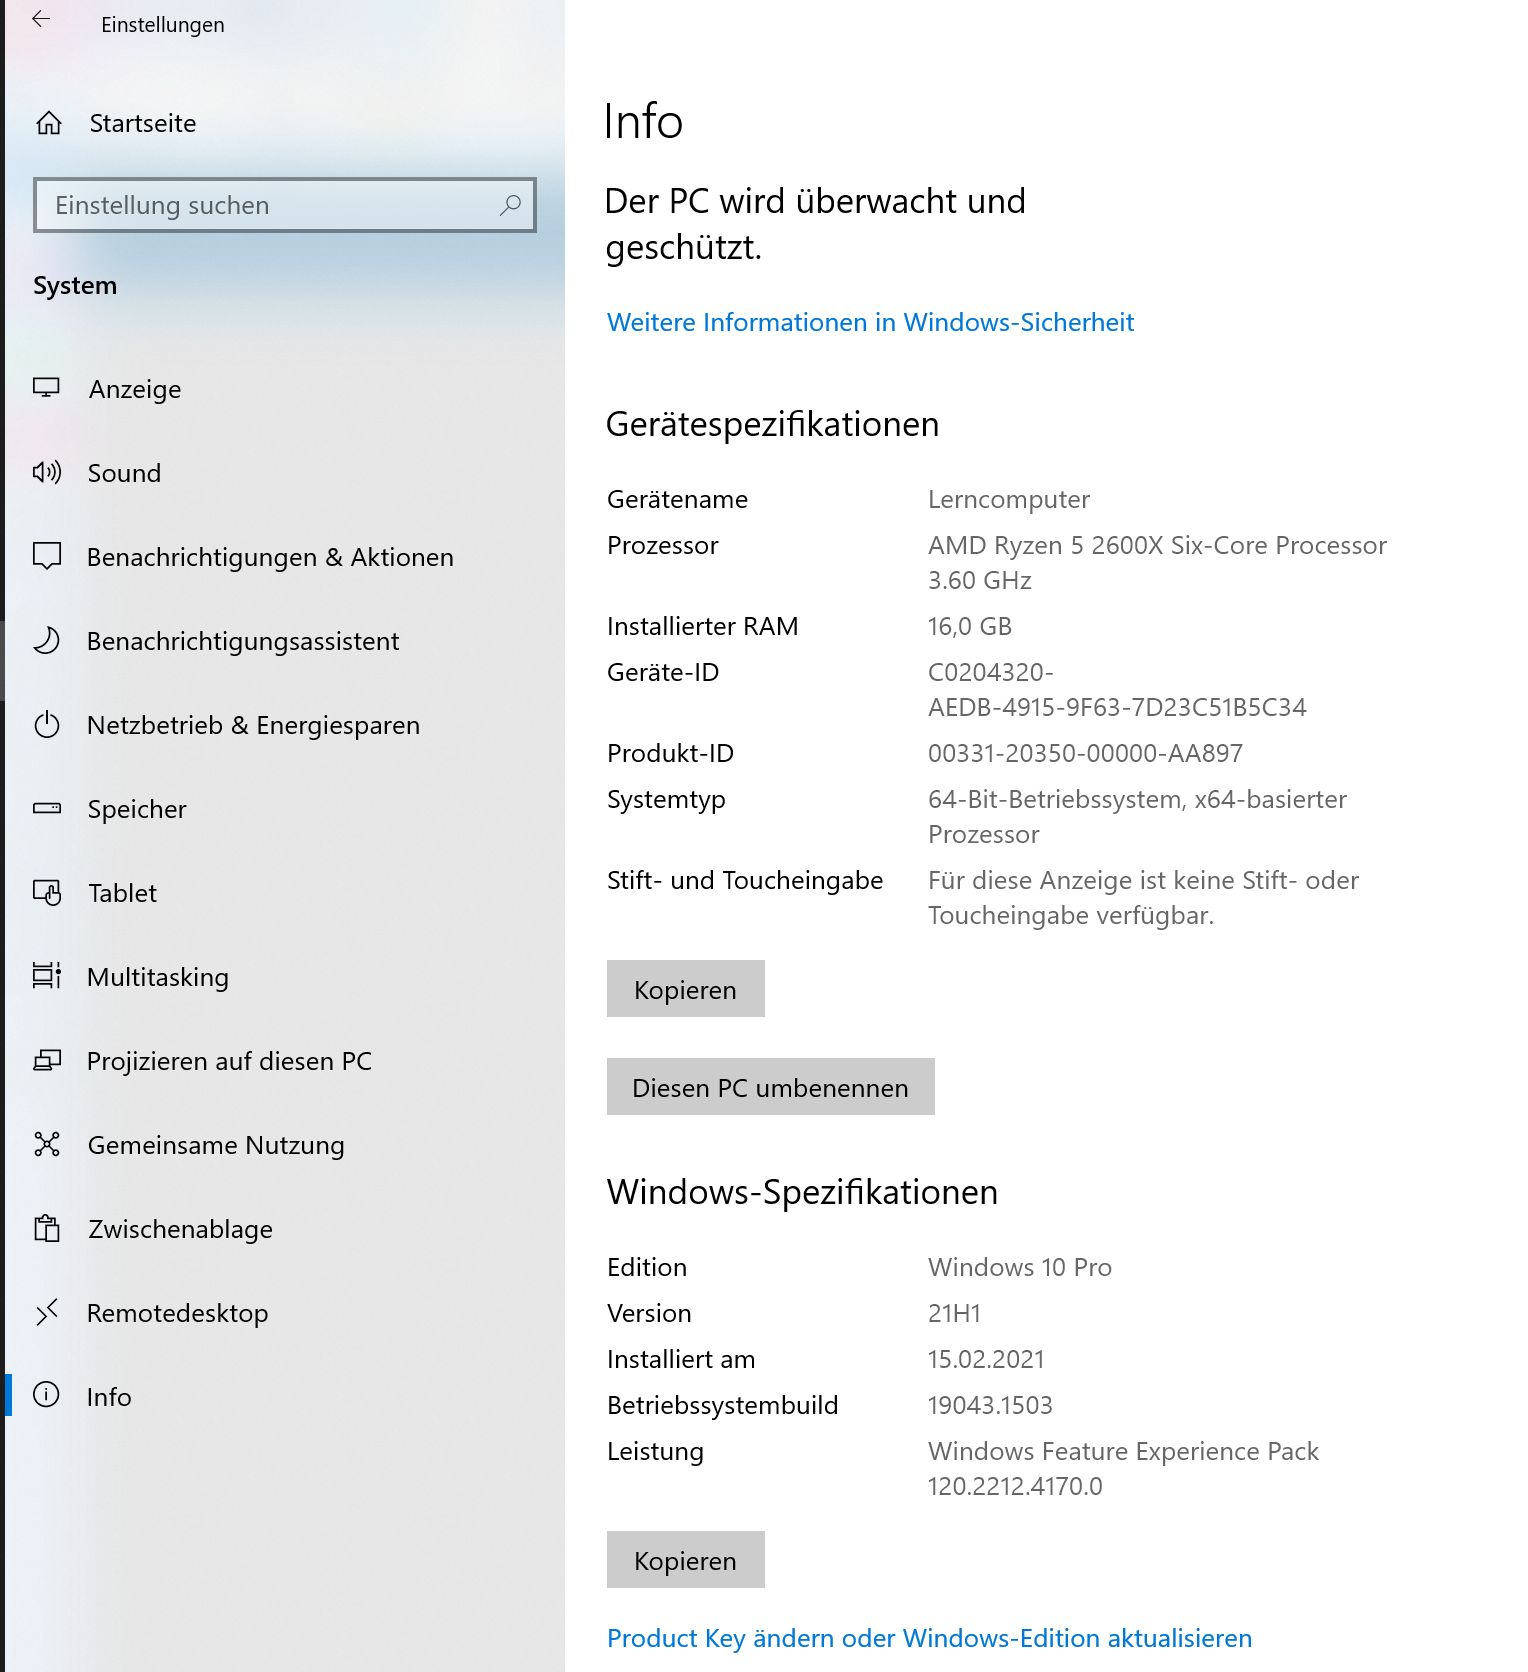Click the Speicher drive icon
This screenshot has height=1672, width=1528.
[47, 808]
